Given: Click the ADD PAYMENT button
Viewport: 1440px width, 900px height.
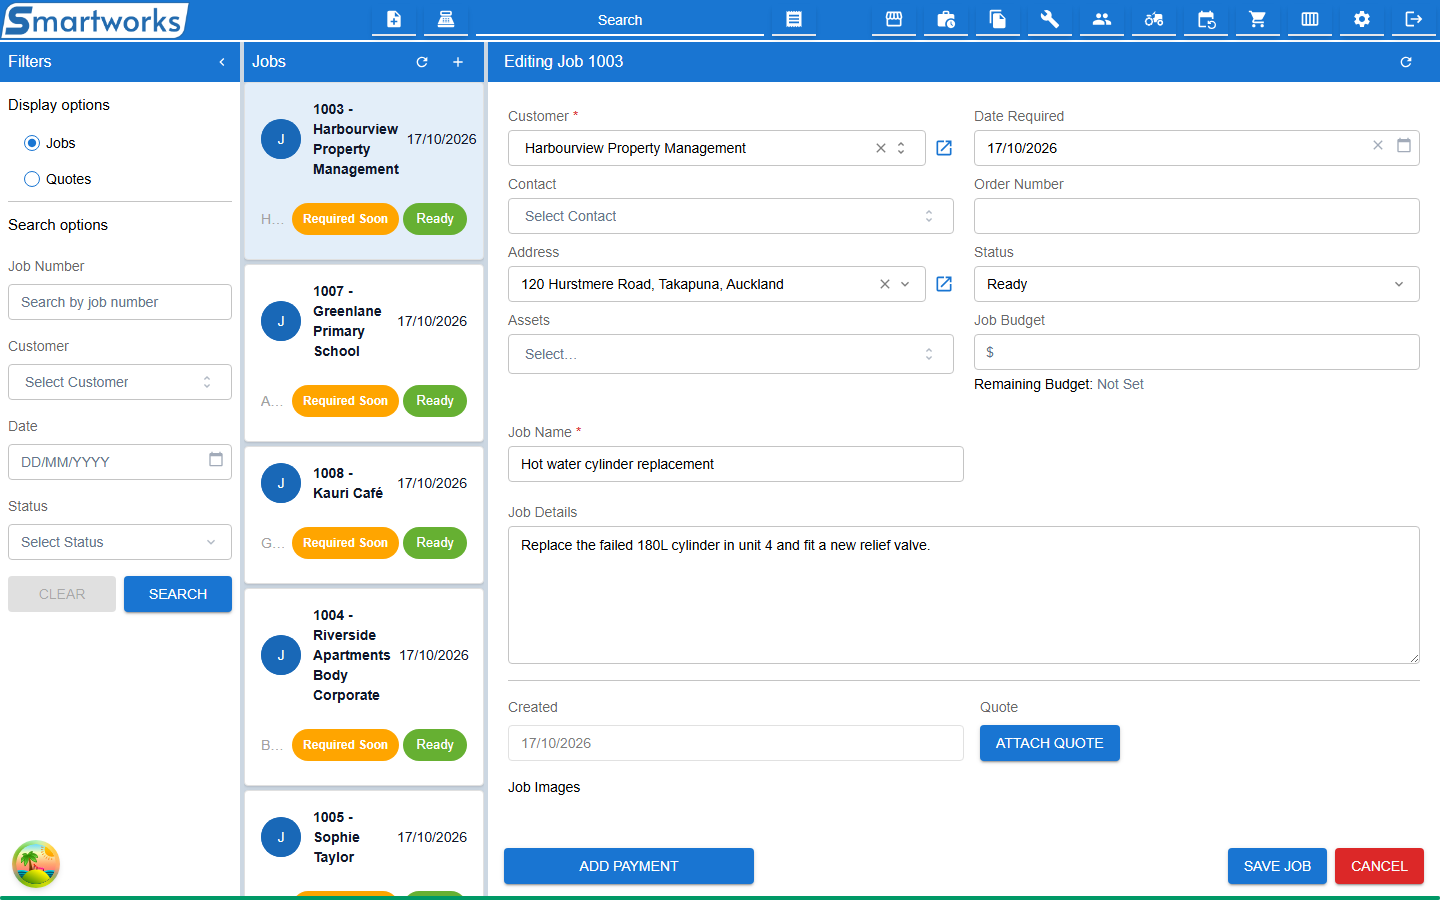Looking at the screenshot, I should click(629, 866).
